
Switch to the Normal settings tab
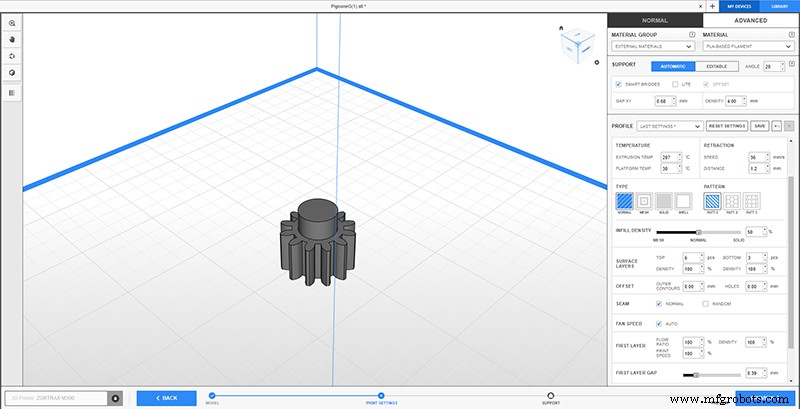[x=655, y=20]
